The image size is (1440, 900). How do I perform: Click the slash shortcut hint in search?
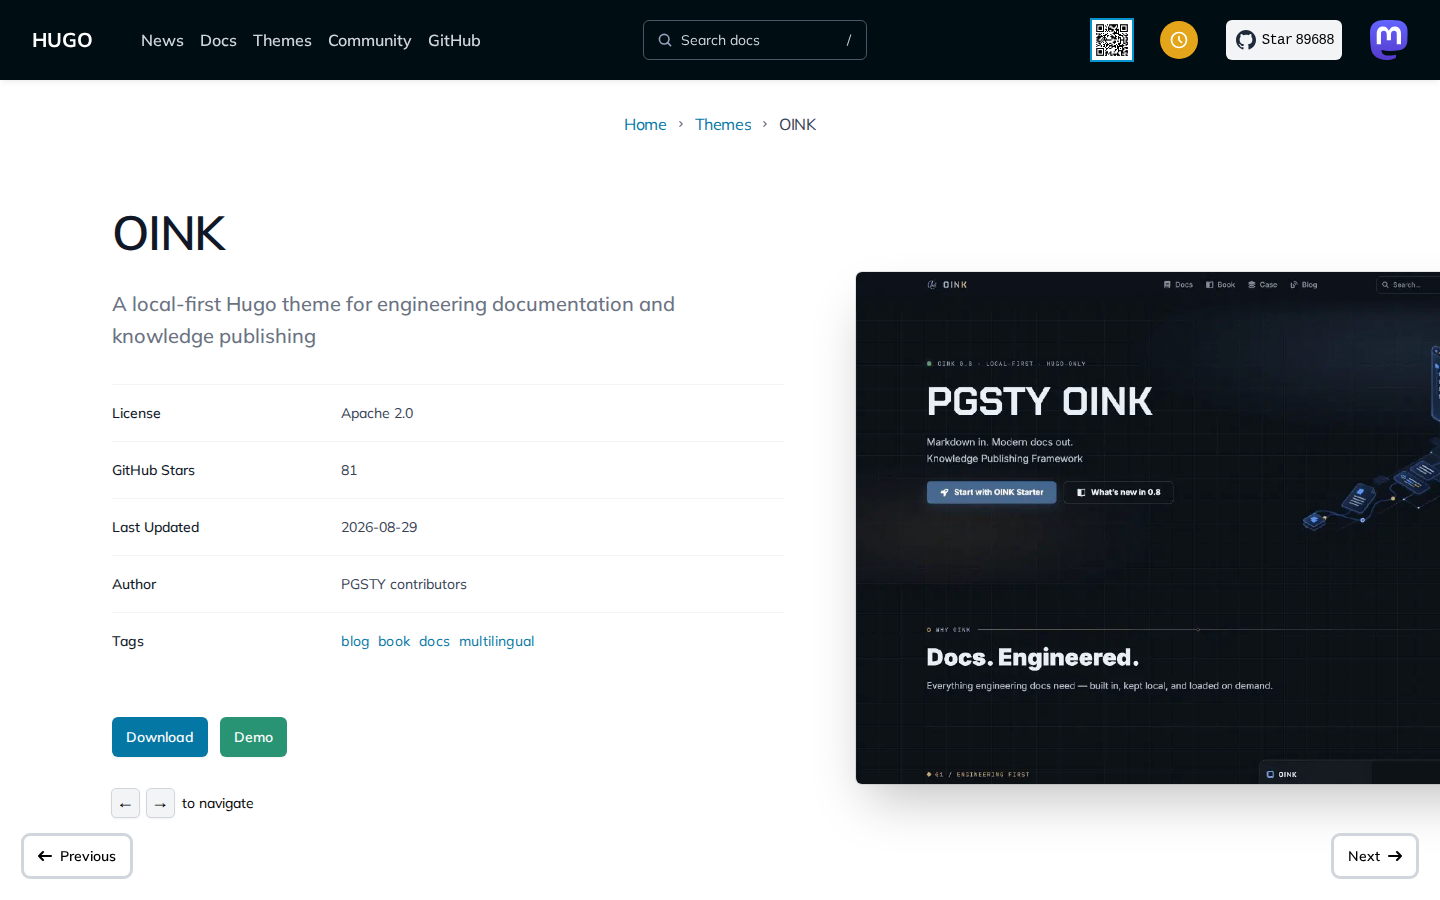pos(849,40)
